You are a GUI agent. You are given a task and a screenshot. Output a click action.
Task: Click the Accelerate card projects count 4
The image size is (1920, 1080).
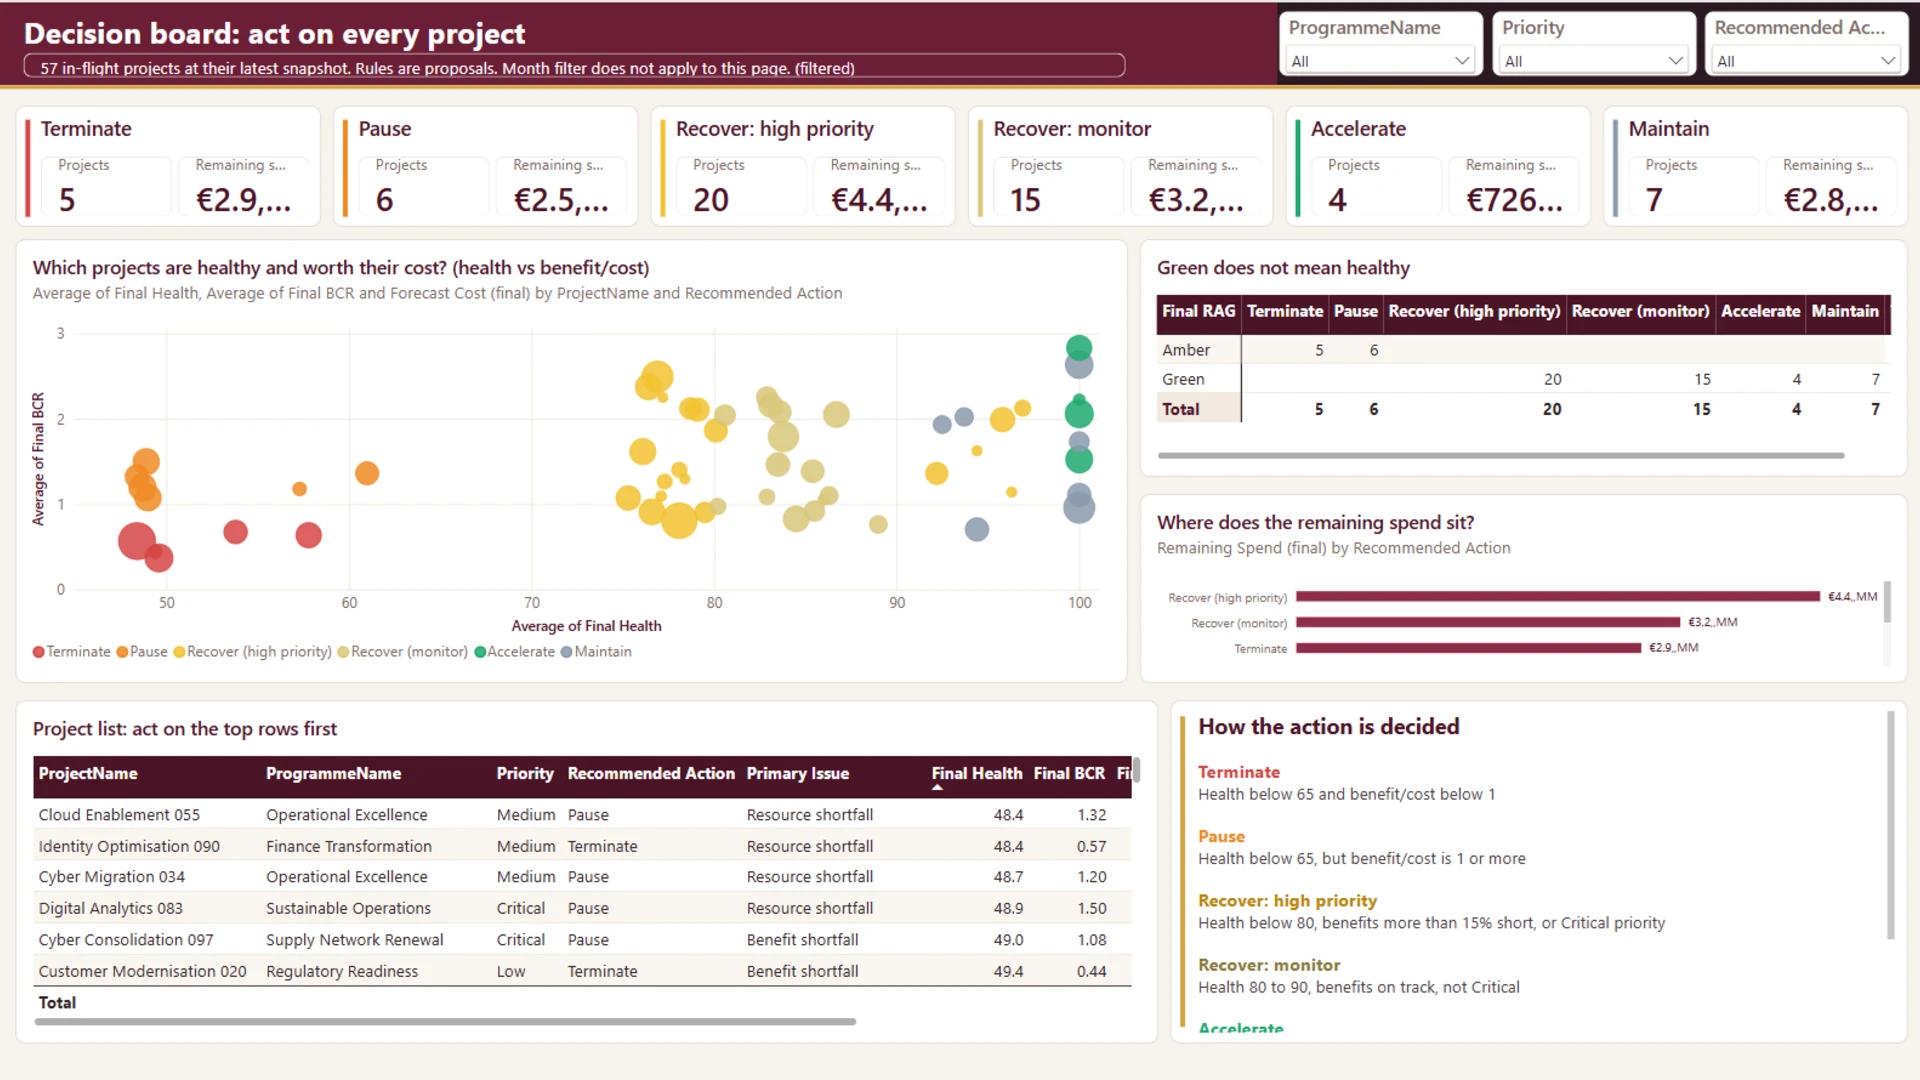coord(1337,200)
